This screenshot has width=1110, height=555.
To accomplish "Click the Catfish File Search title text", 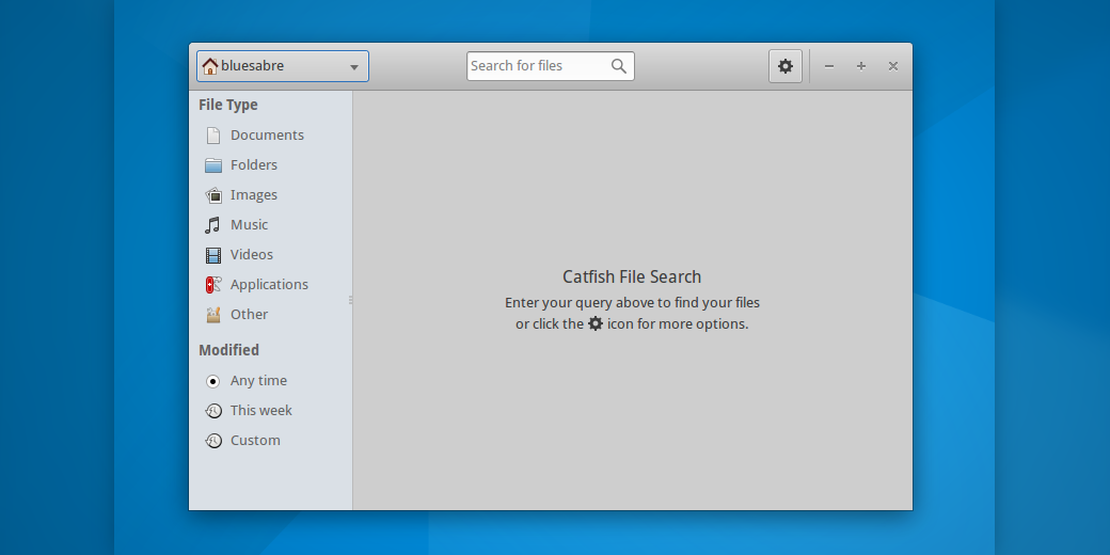I will coord(631,277).
